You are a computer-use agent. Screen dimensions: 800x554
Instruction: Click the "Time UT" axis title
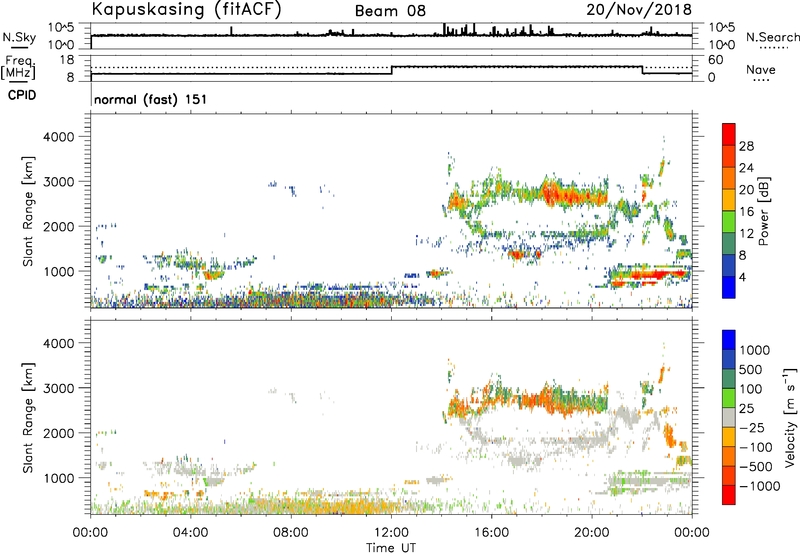pos(391,548)
